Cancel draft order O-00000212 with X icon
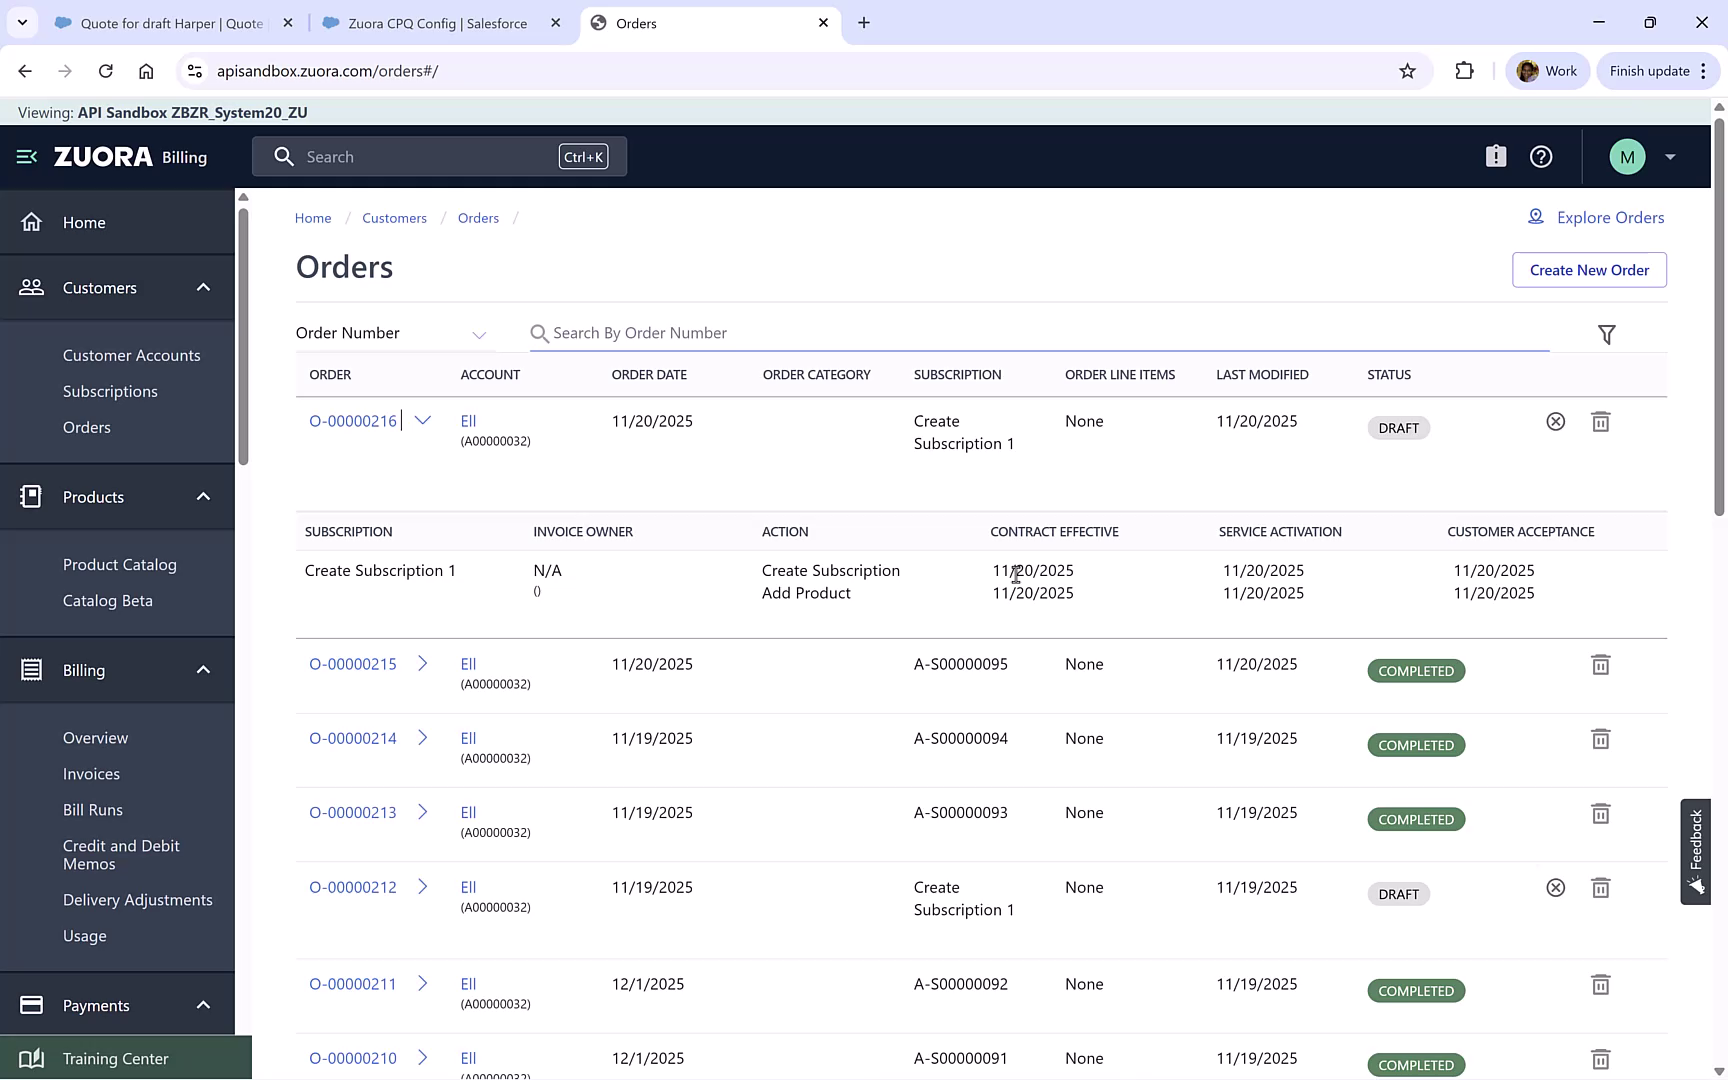This screenshot has height=1080, width=1728. tap(1555, 887)
